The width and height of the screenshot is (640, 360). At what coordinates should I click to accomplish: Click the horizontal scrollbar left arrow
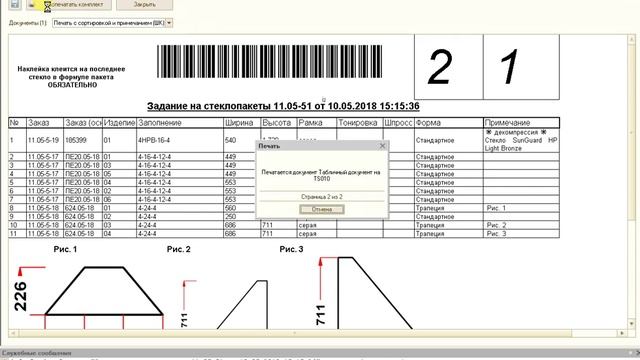pyautogui.click(x=13, y=333)
